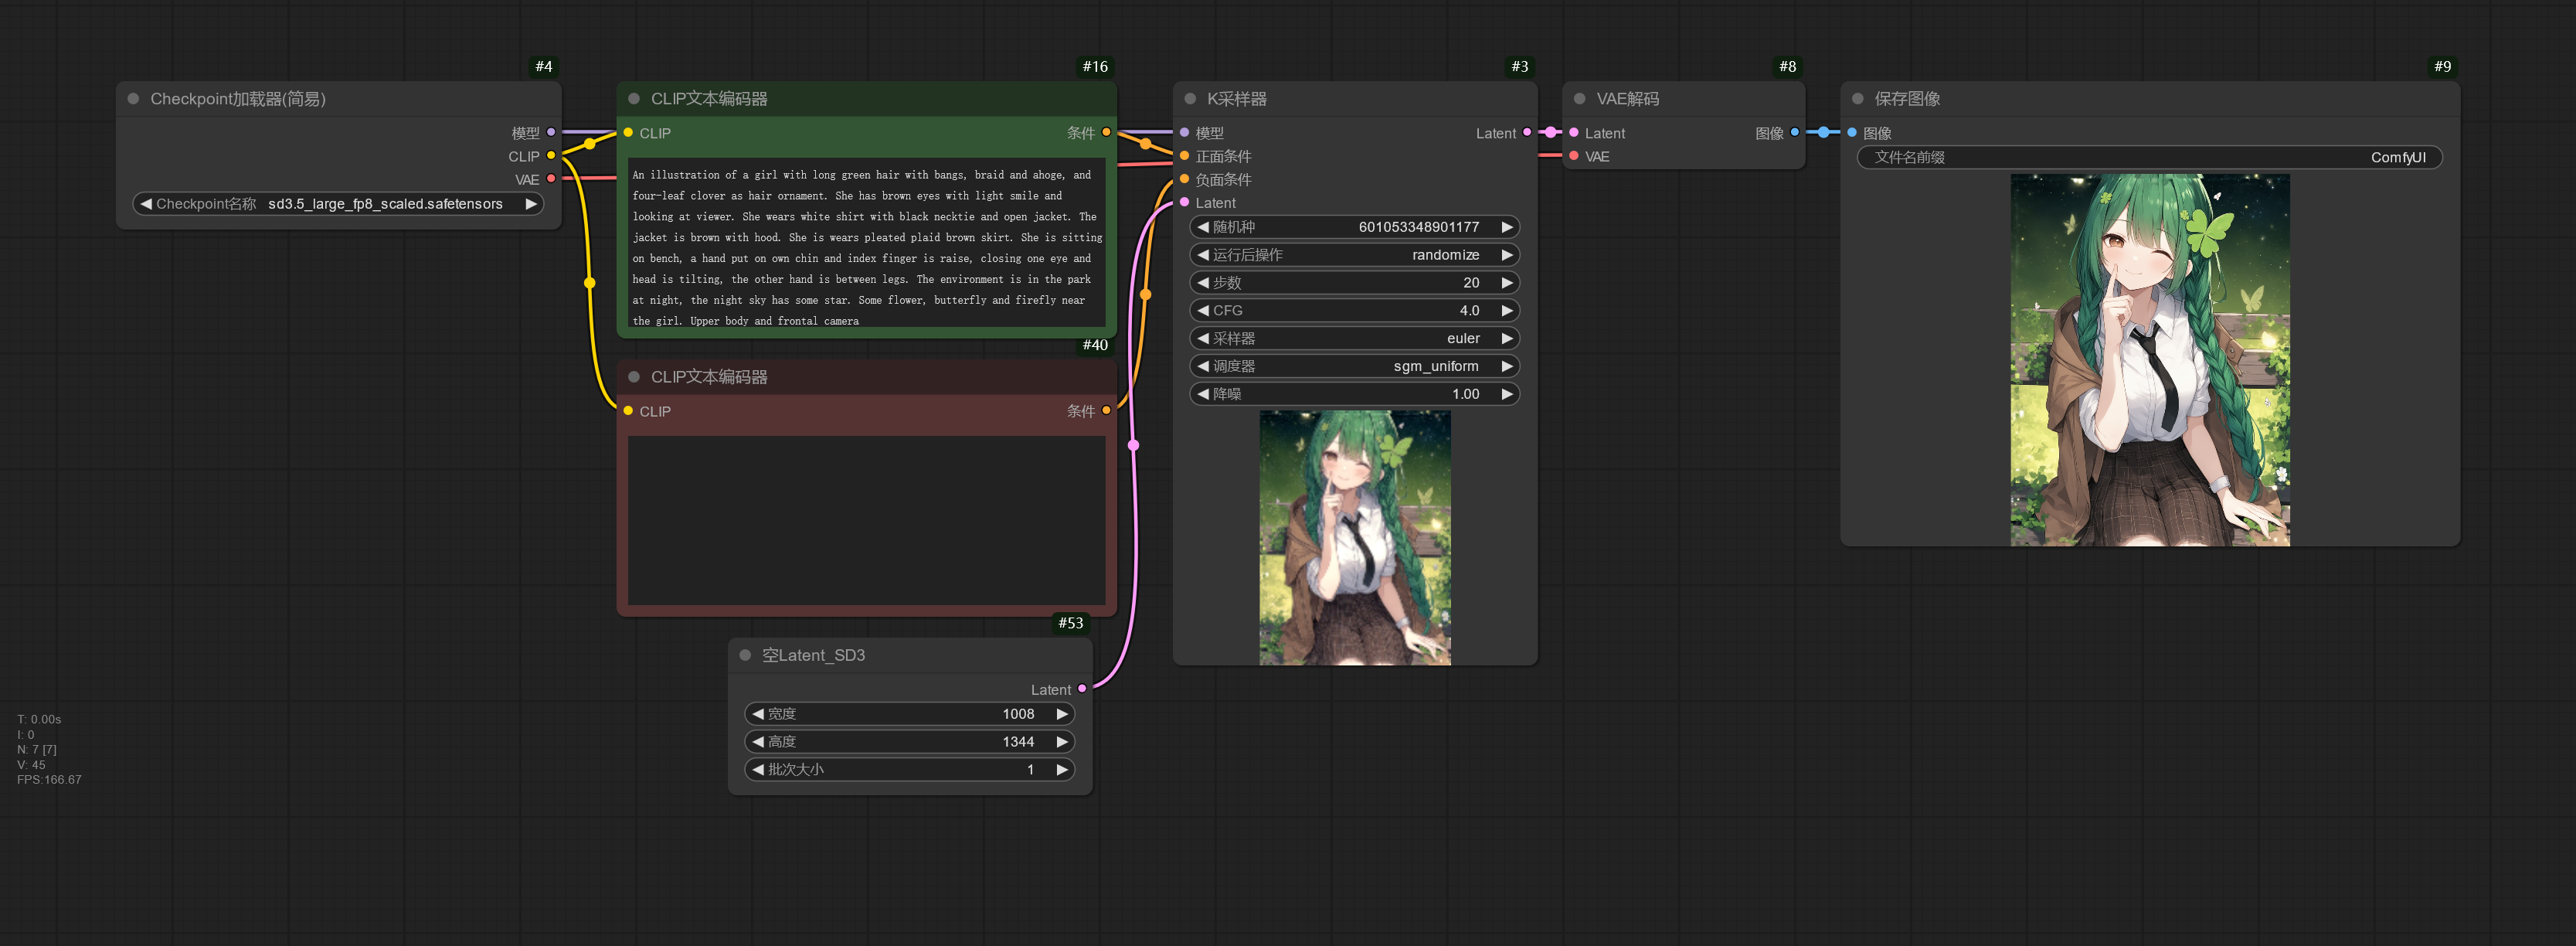
Task: Click the VAE output port on Checkpoint加载器 node
Action: [x=550, y=180]
